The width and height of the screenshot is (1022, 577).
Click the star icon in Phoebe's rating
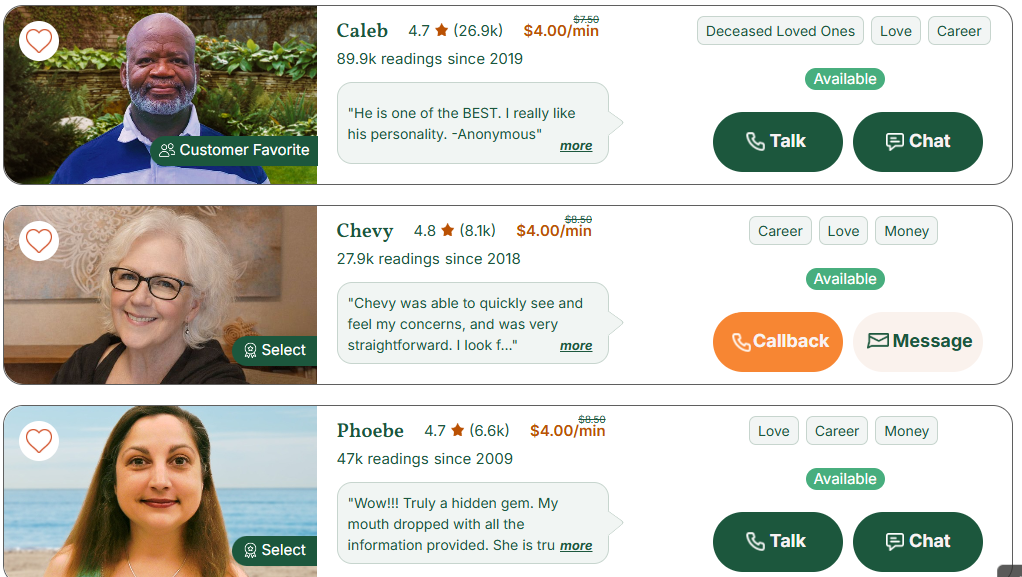458,431
